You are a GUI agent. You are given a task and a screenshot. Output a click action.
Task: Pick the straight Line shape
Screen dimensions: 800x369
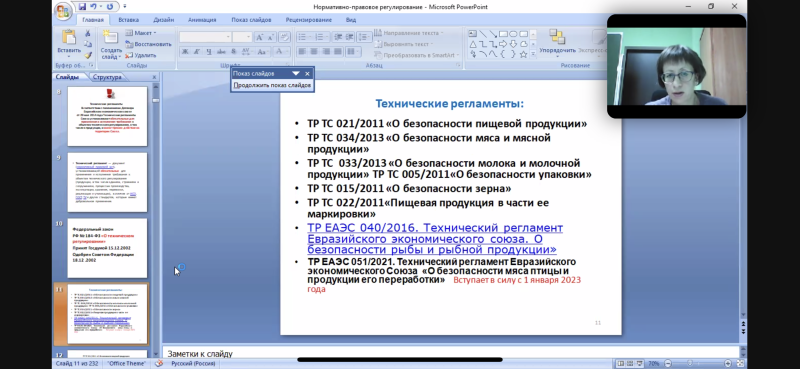click(483, 34)
